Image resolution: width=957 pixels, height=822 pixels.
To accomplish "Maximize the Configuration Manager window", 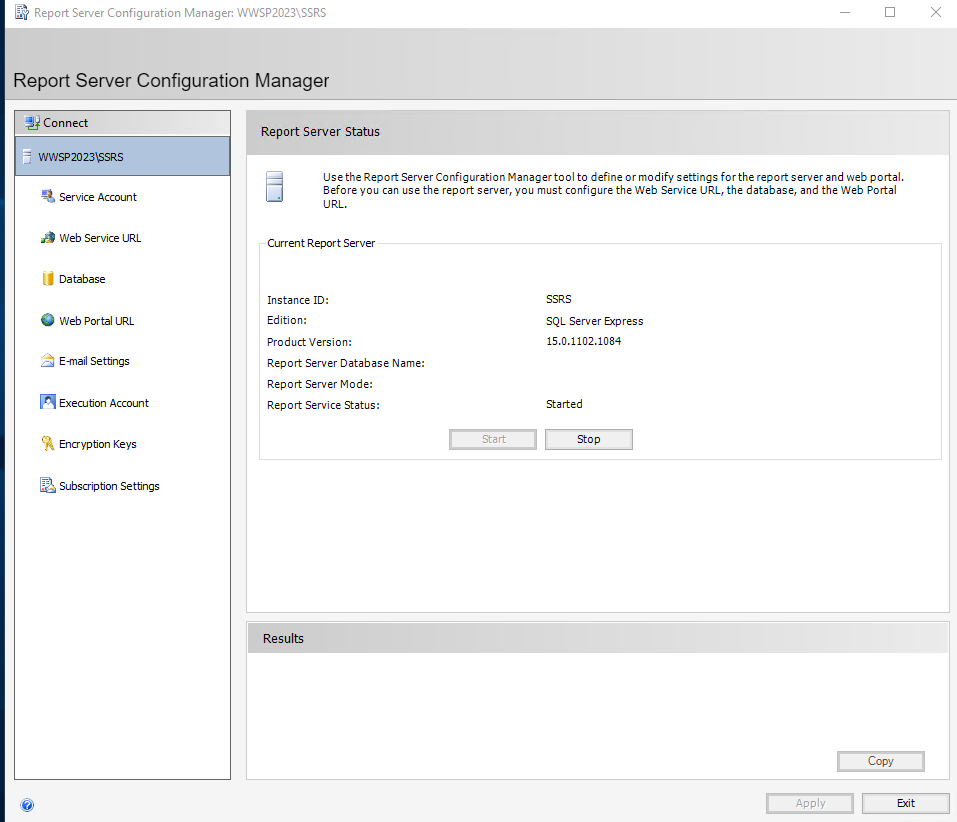I will pos(890,12).
